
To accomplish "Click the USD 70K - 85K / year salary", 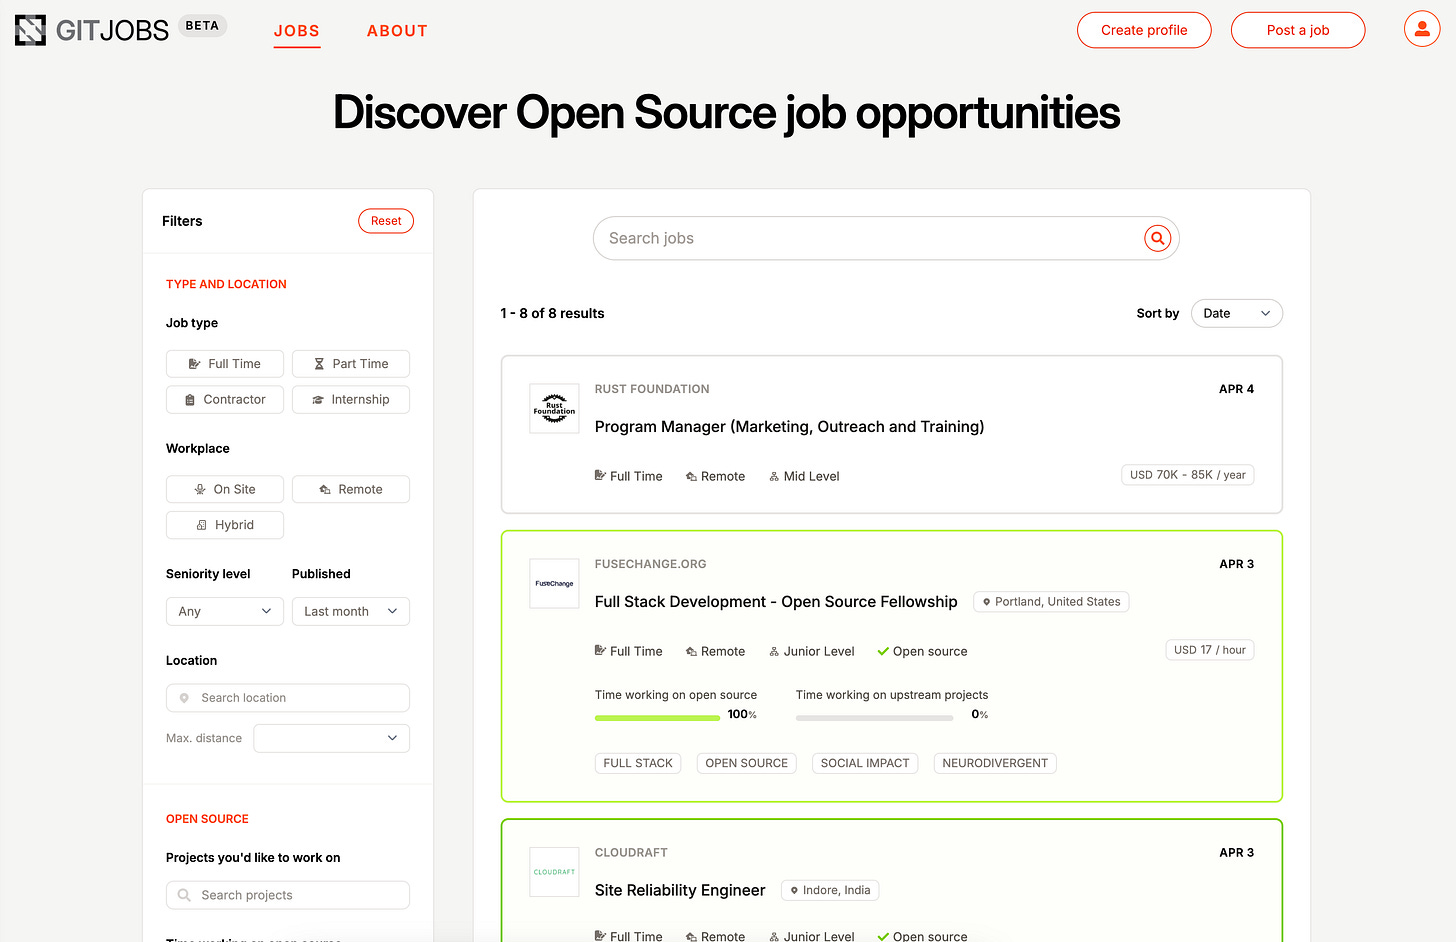I will [1188, 475].
